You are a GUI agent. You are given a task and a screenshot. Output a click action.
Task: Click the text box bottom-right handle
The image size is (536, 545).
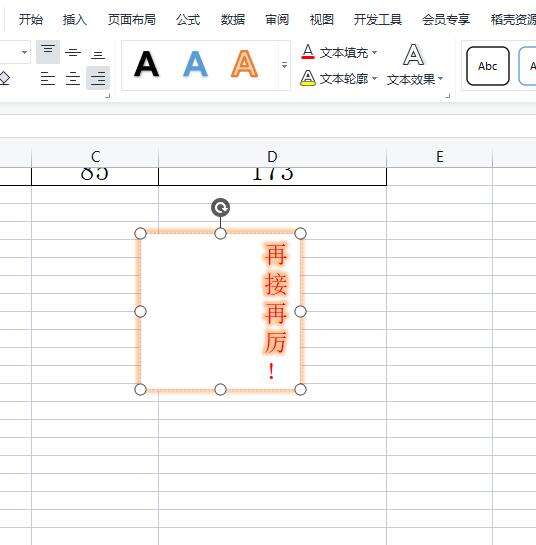tap(300, 389)
